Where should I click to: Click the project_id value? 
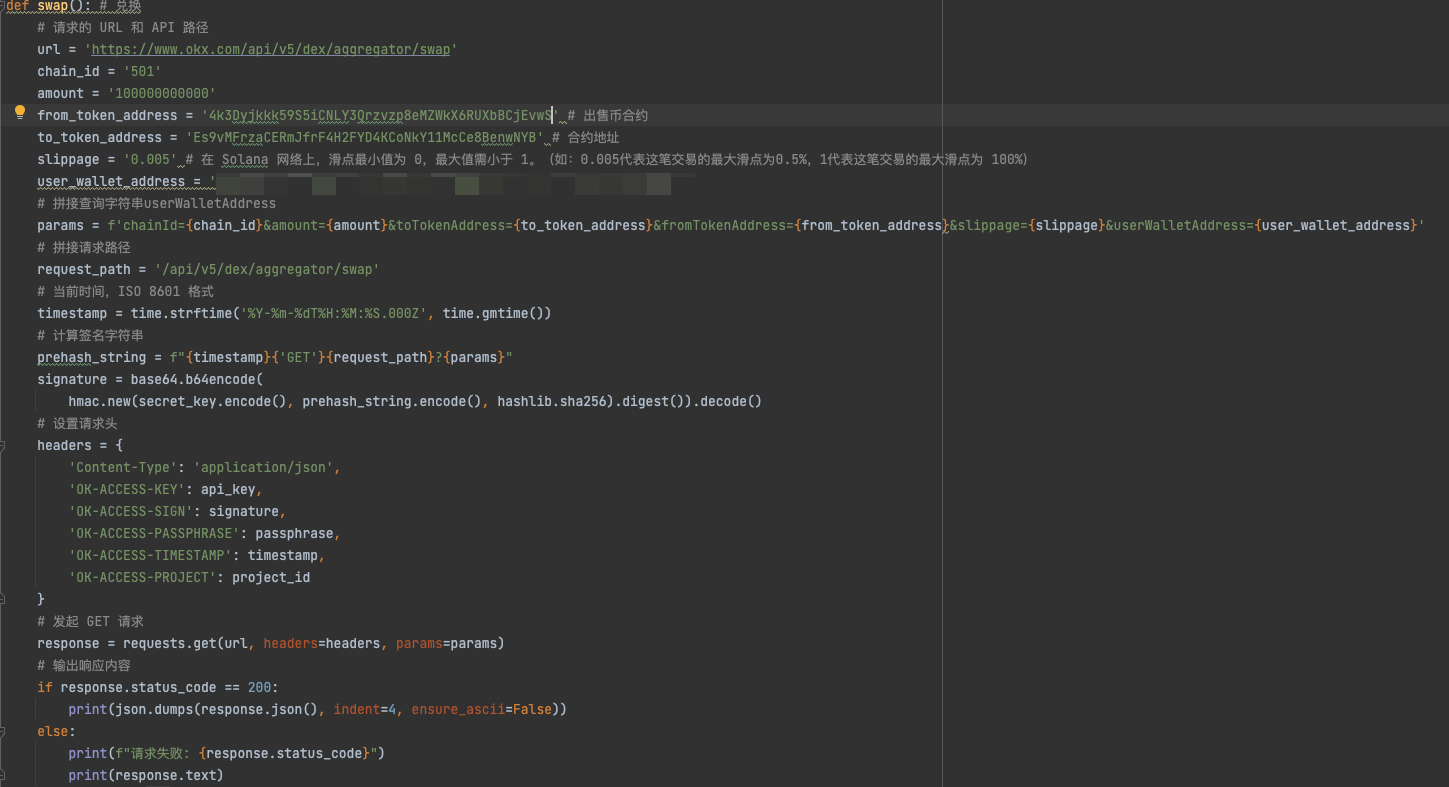[271, 577]
